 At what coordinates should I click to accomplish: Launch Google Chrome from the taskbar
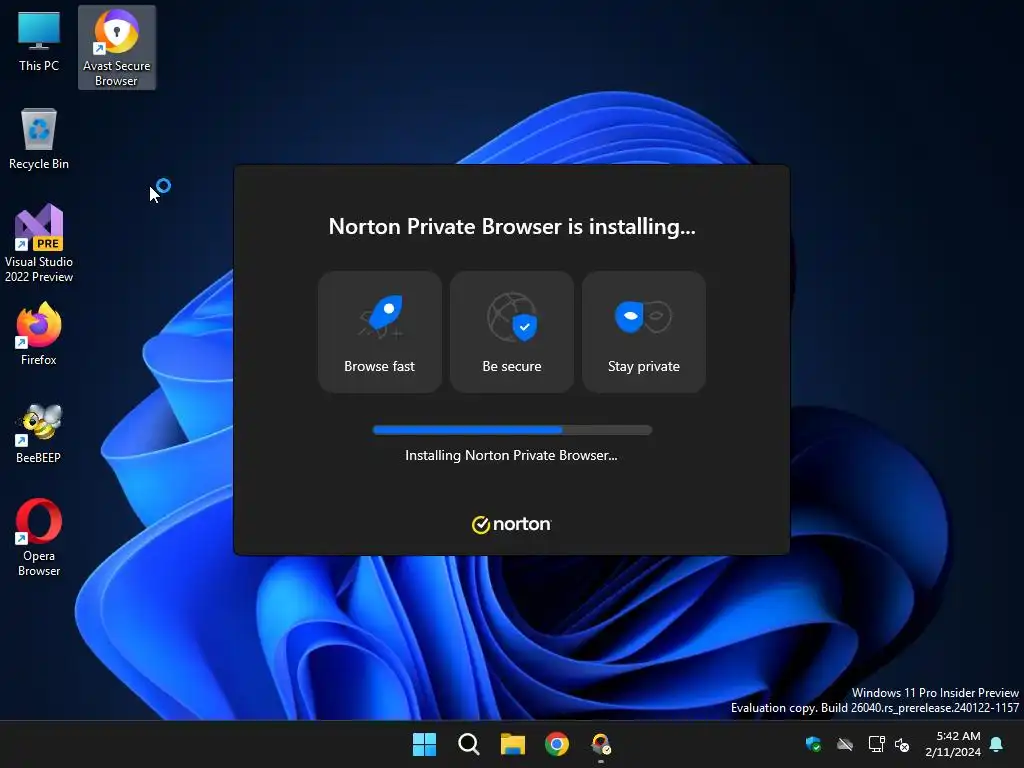point(556,744)
